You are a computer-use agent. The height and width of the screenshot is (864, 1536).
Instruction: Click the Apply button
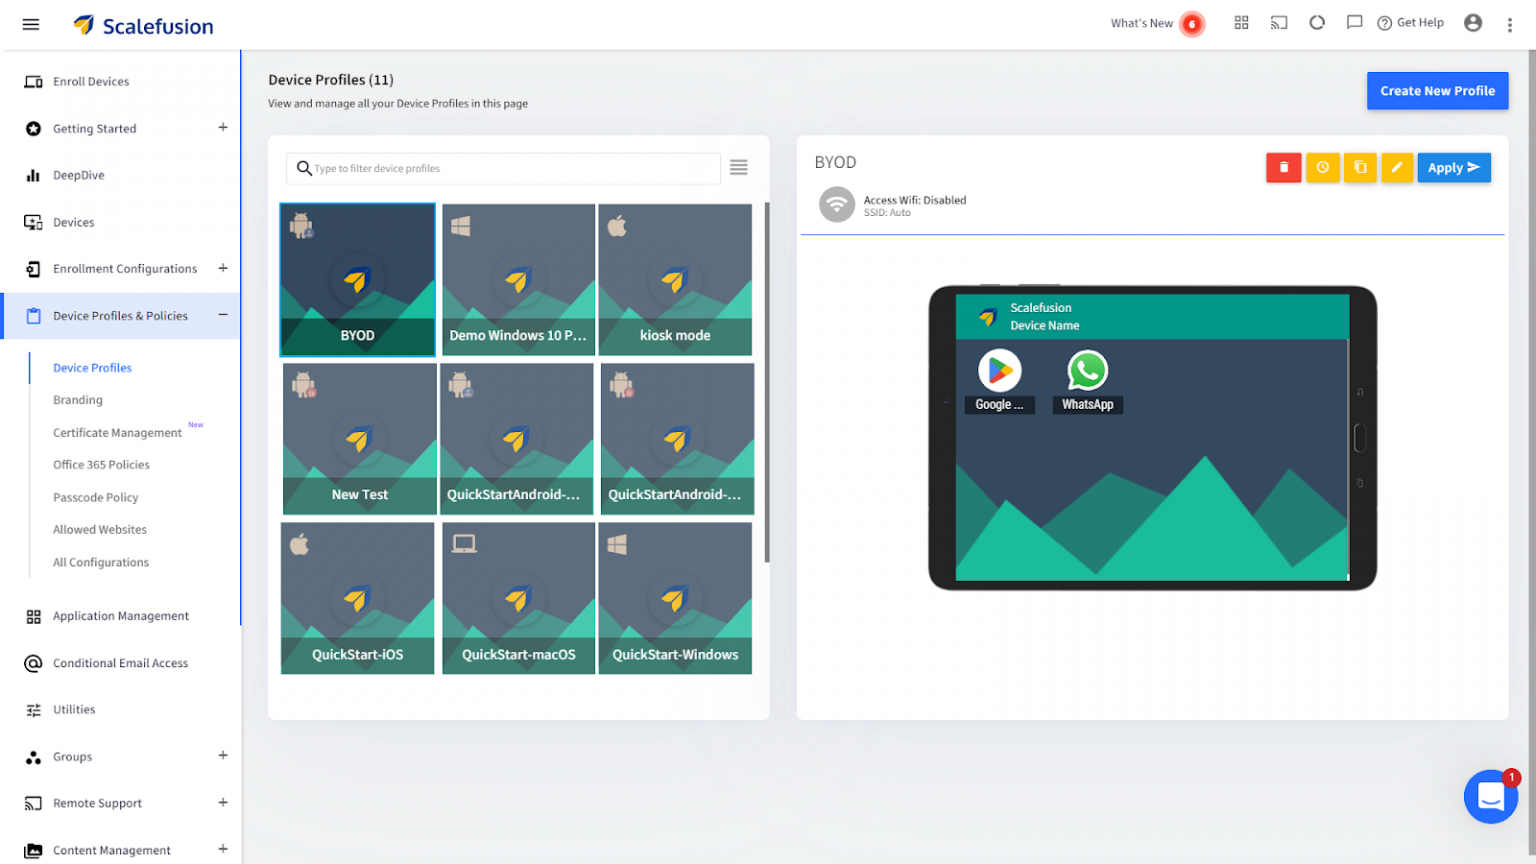[x=1453, y=168]
